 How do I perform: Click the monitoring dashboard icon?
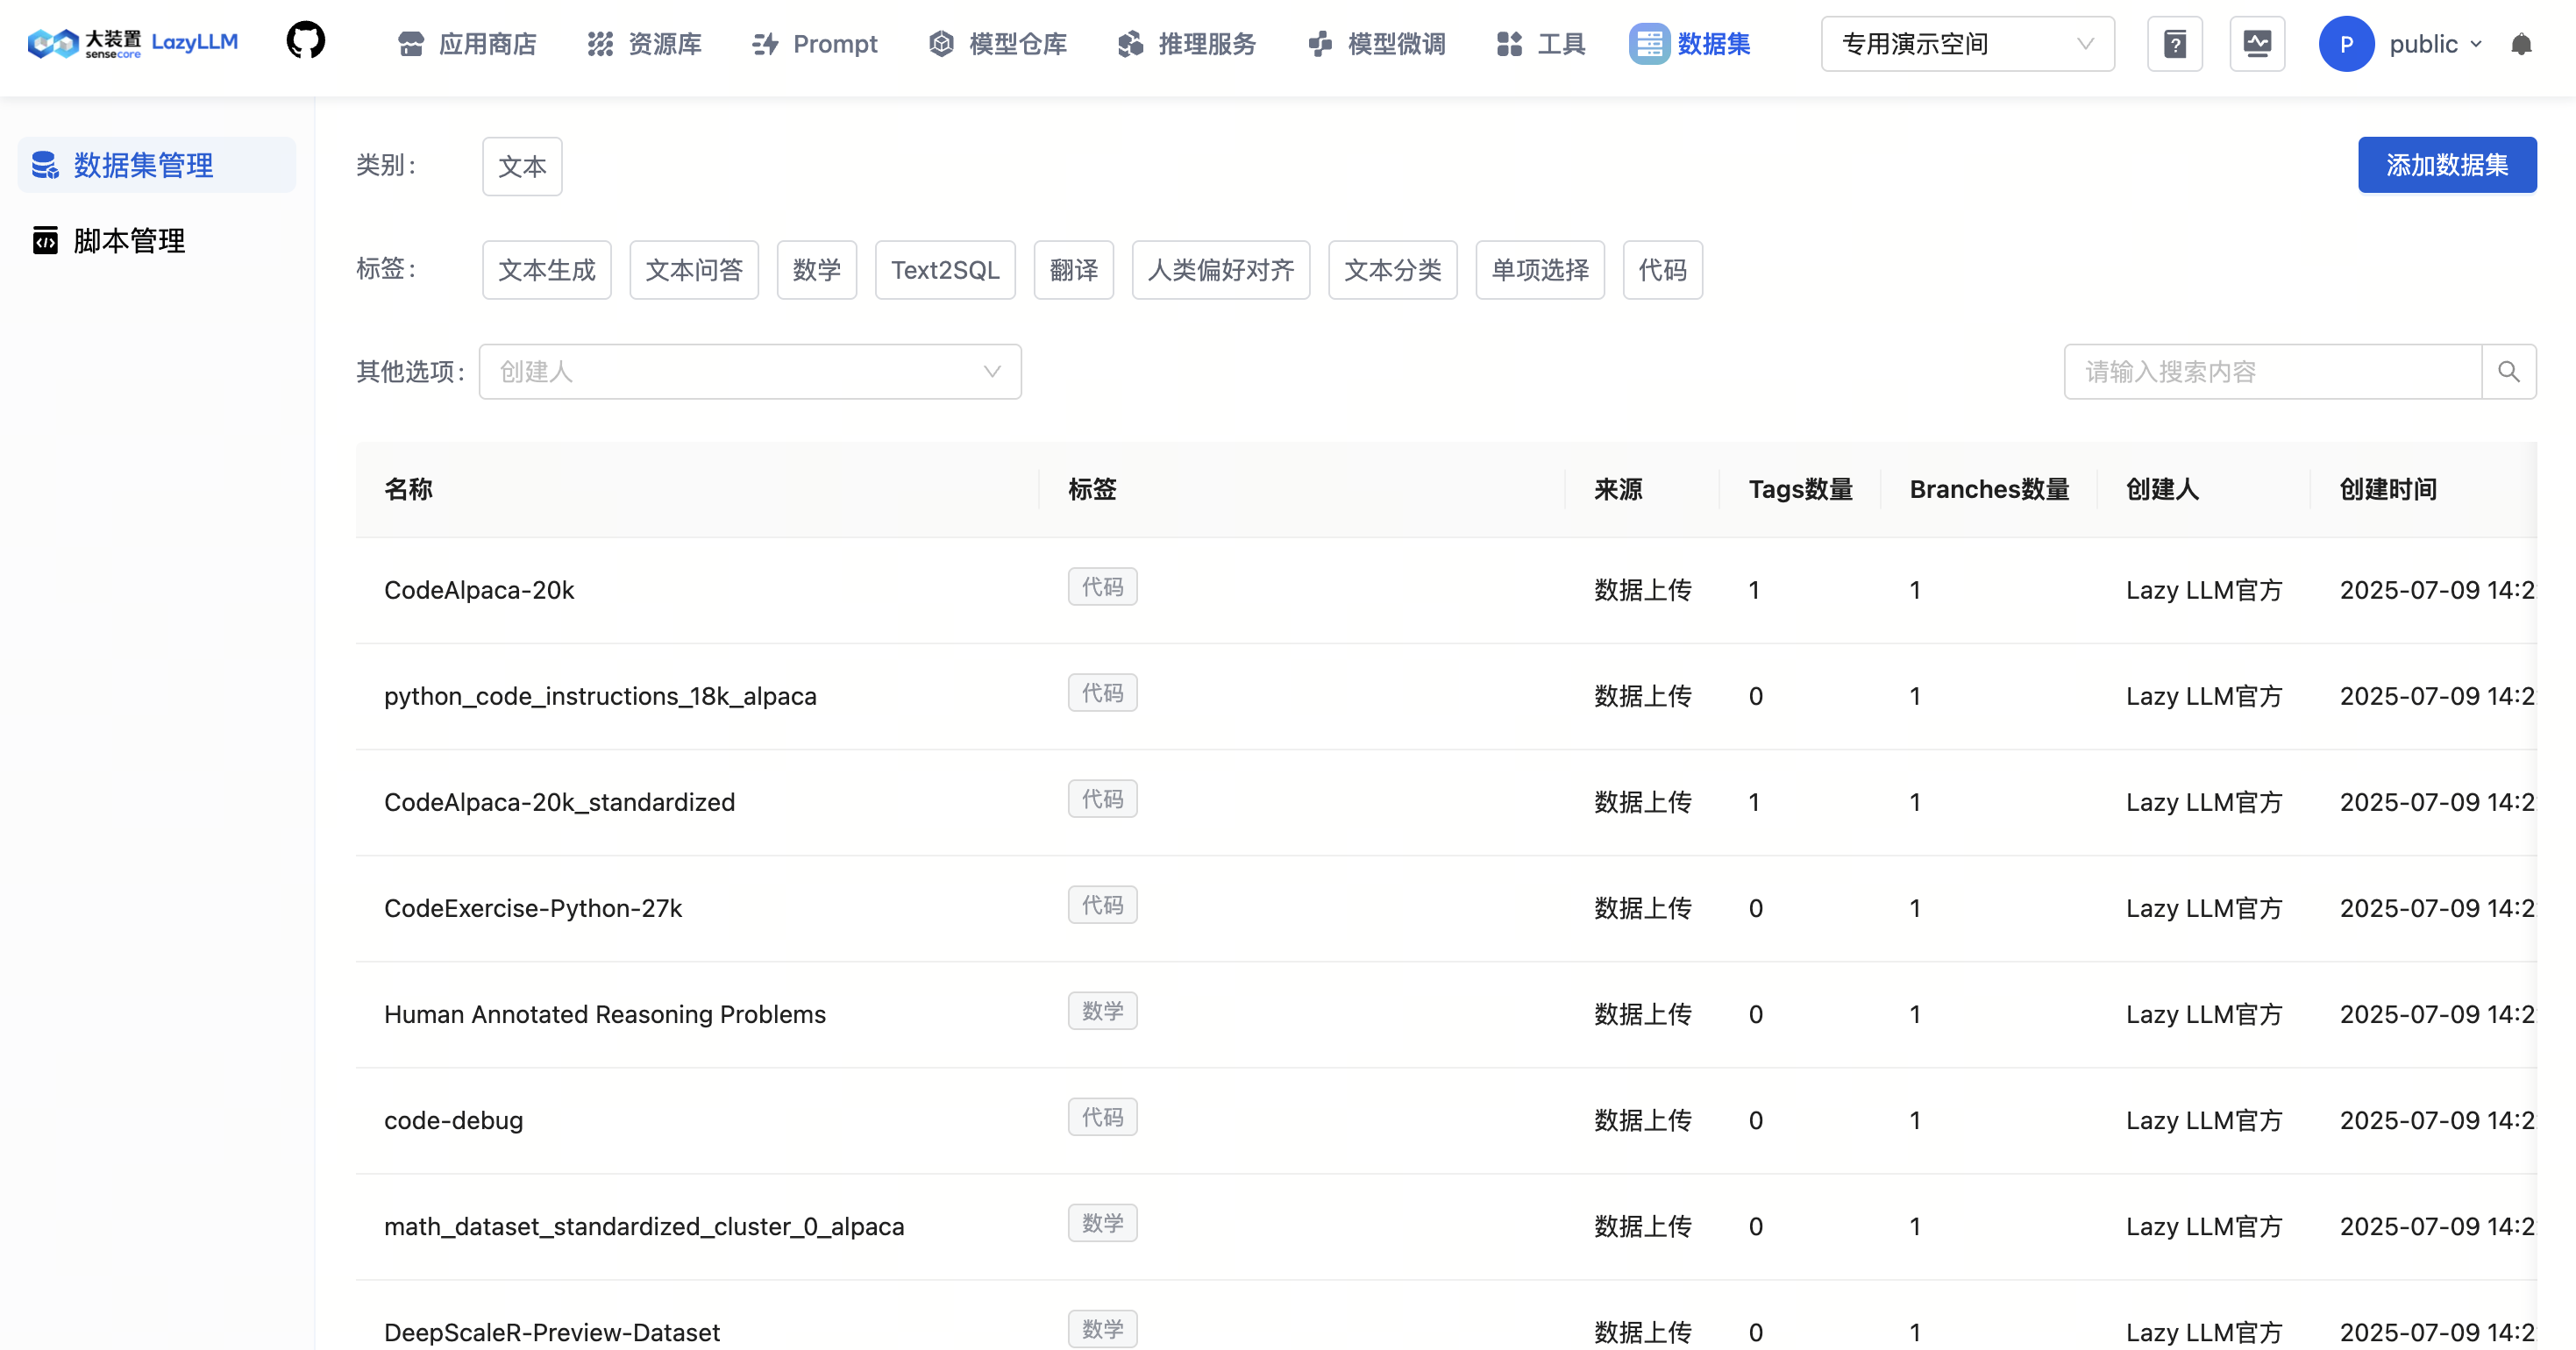2257,44
